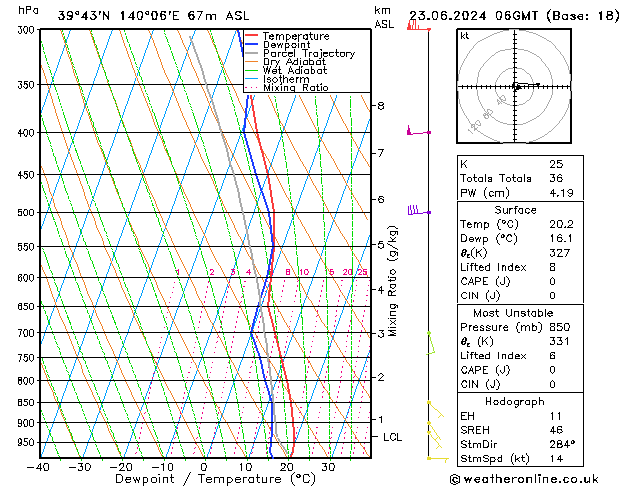Screen dimensions: 629x486
Task: Click the purple wind barb at 500 hPa
Action: 418,210
